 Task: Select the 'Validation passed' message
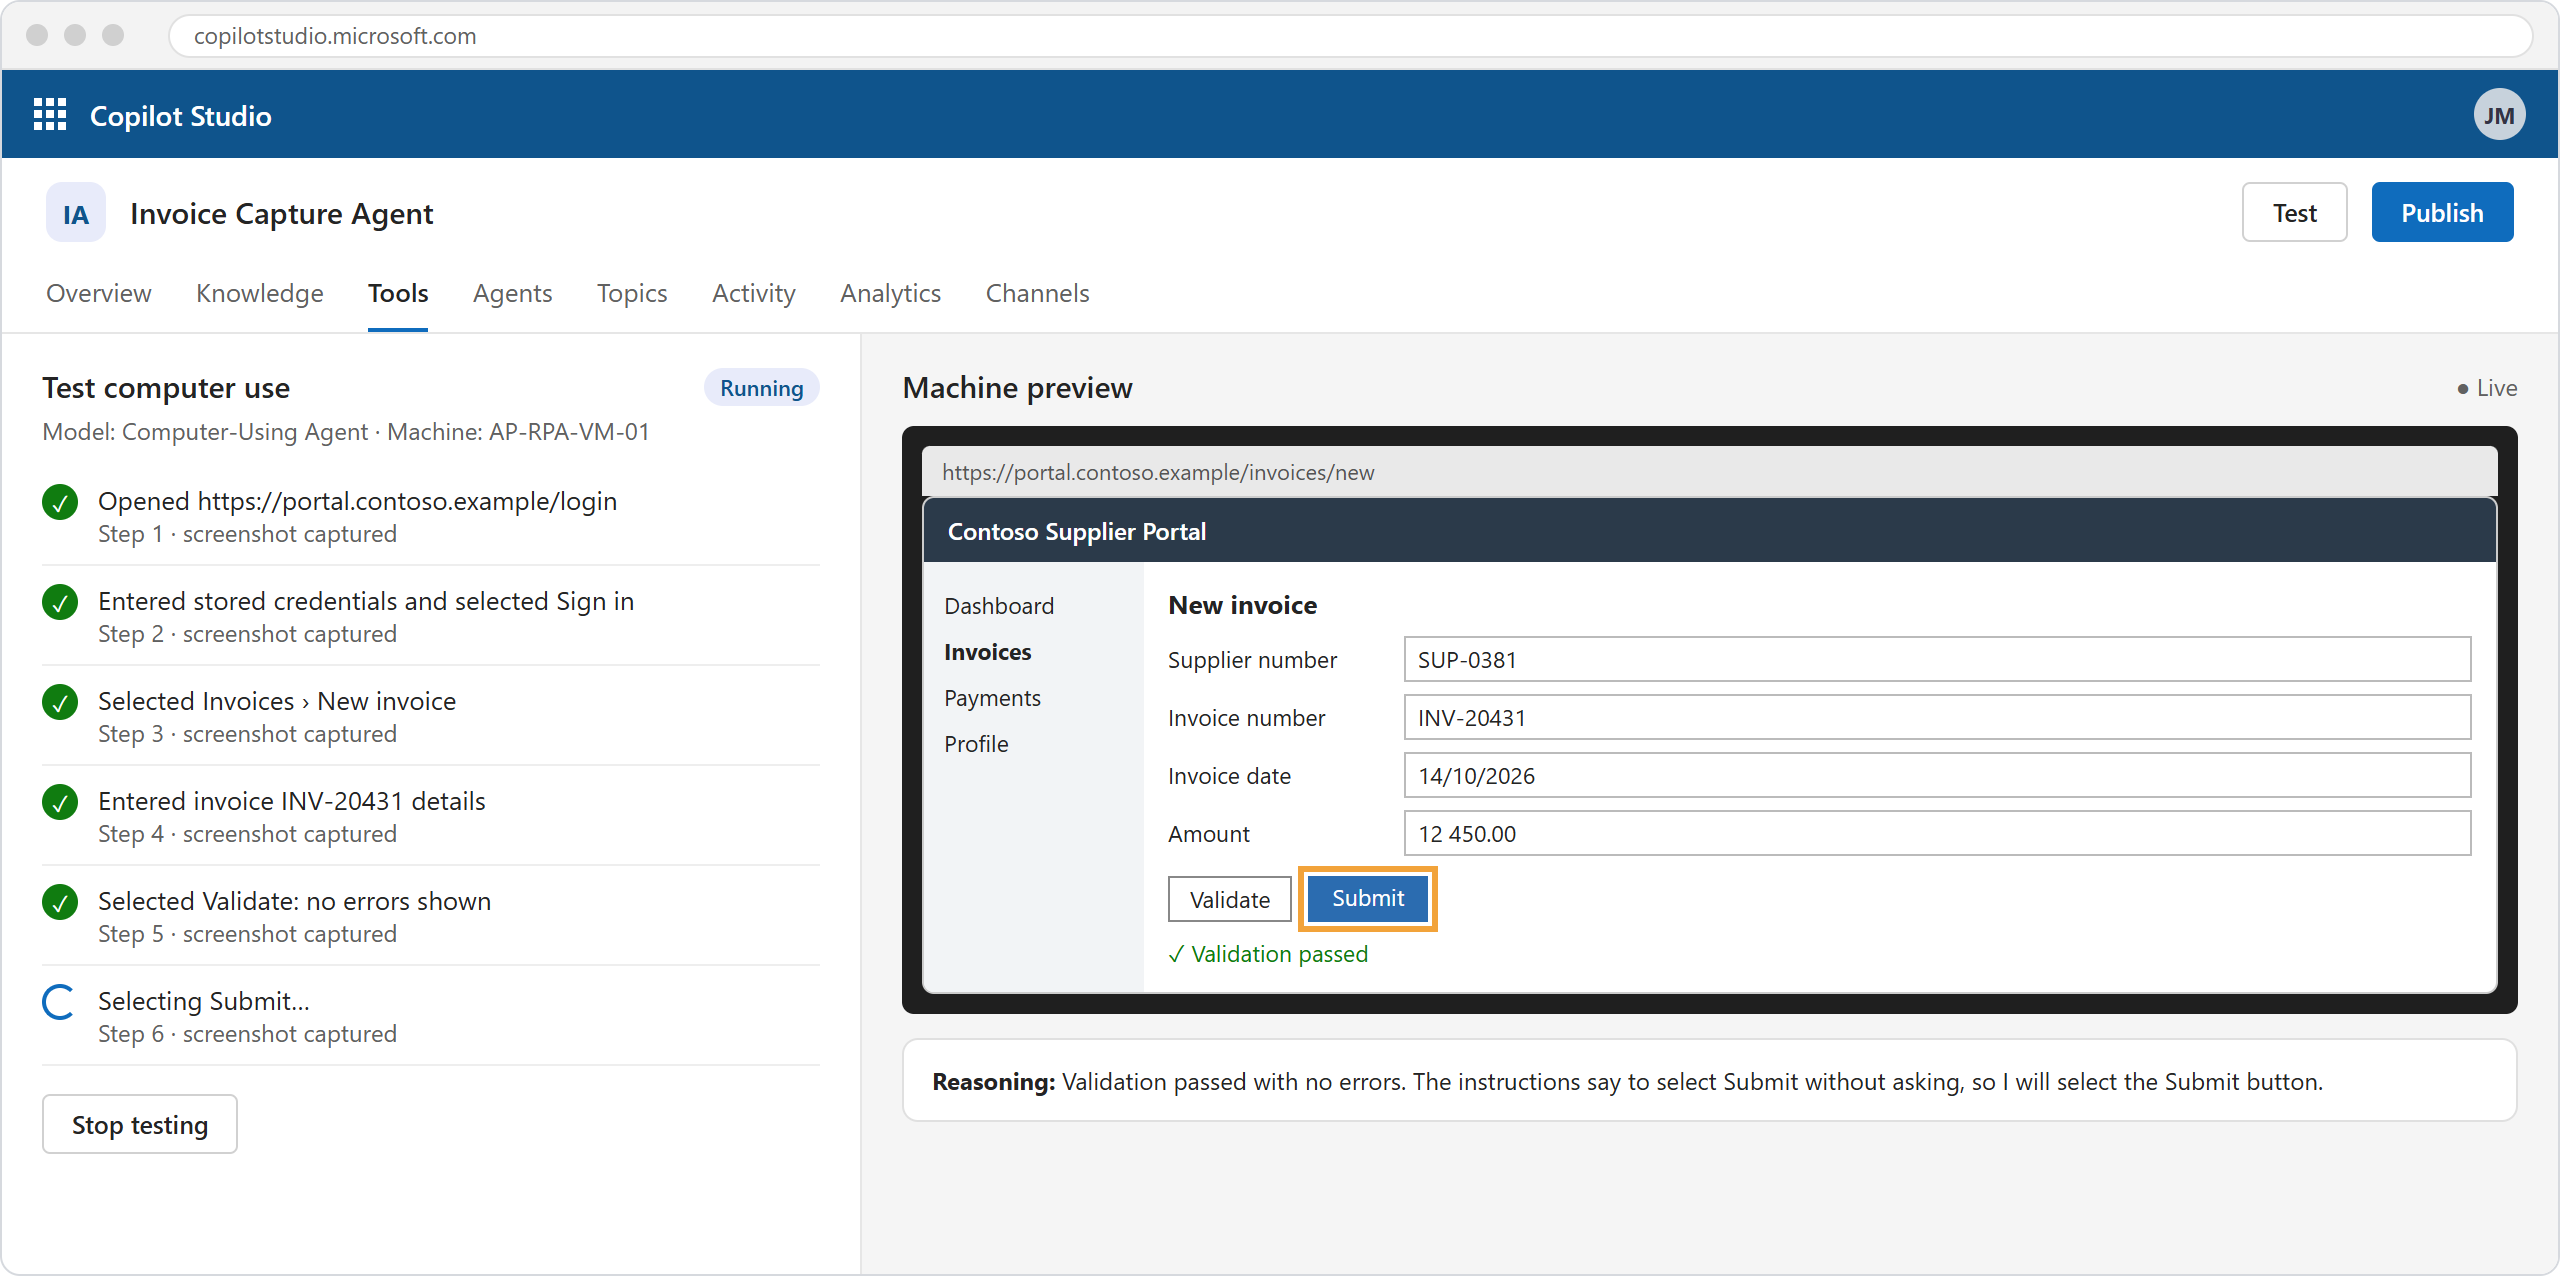pyautogui.click(x=1268, y=954)
